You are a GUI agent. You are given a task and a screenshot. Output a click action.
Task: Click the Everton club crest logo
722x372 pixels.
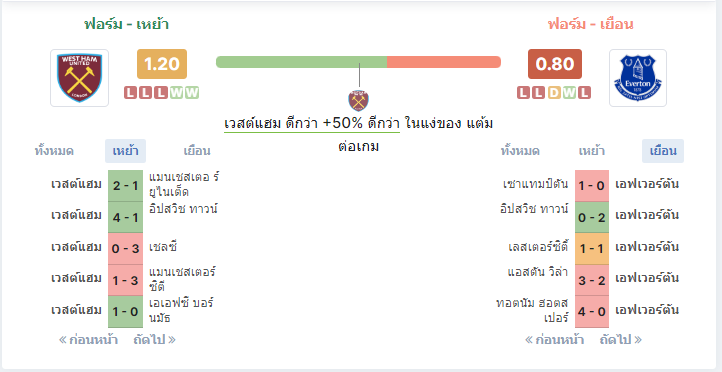pyautogui.click(x=638, y=78)
